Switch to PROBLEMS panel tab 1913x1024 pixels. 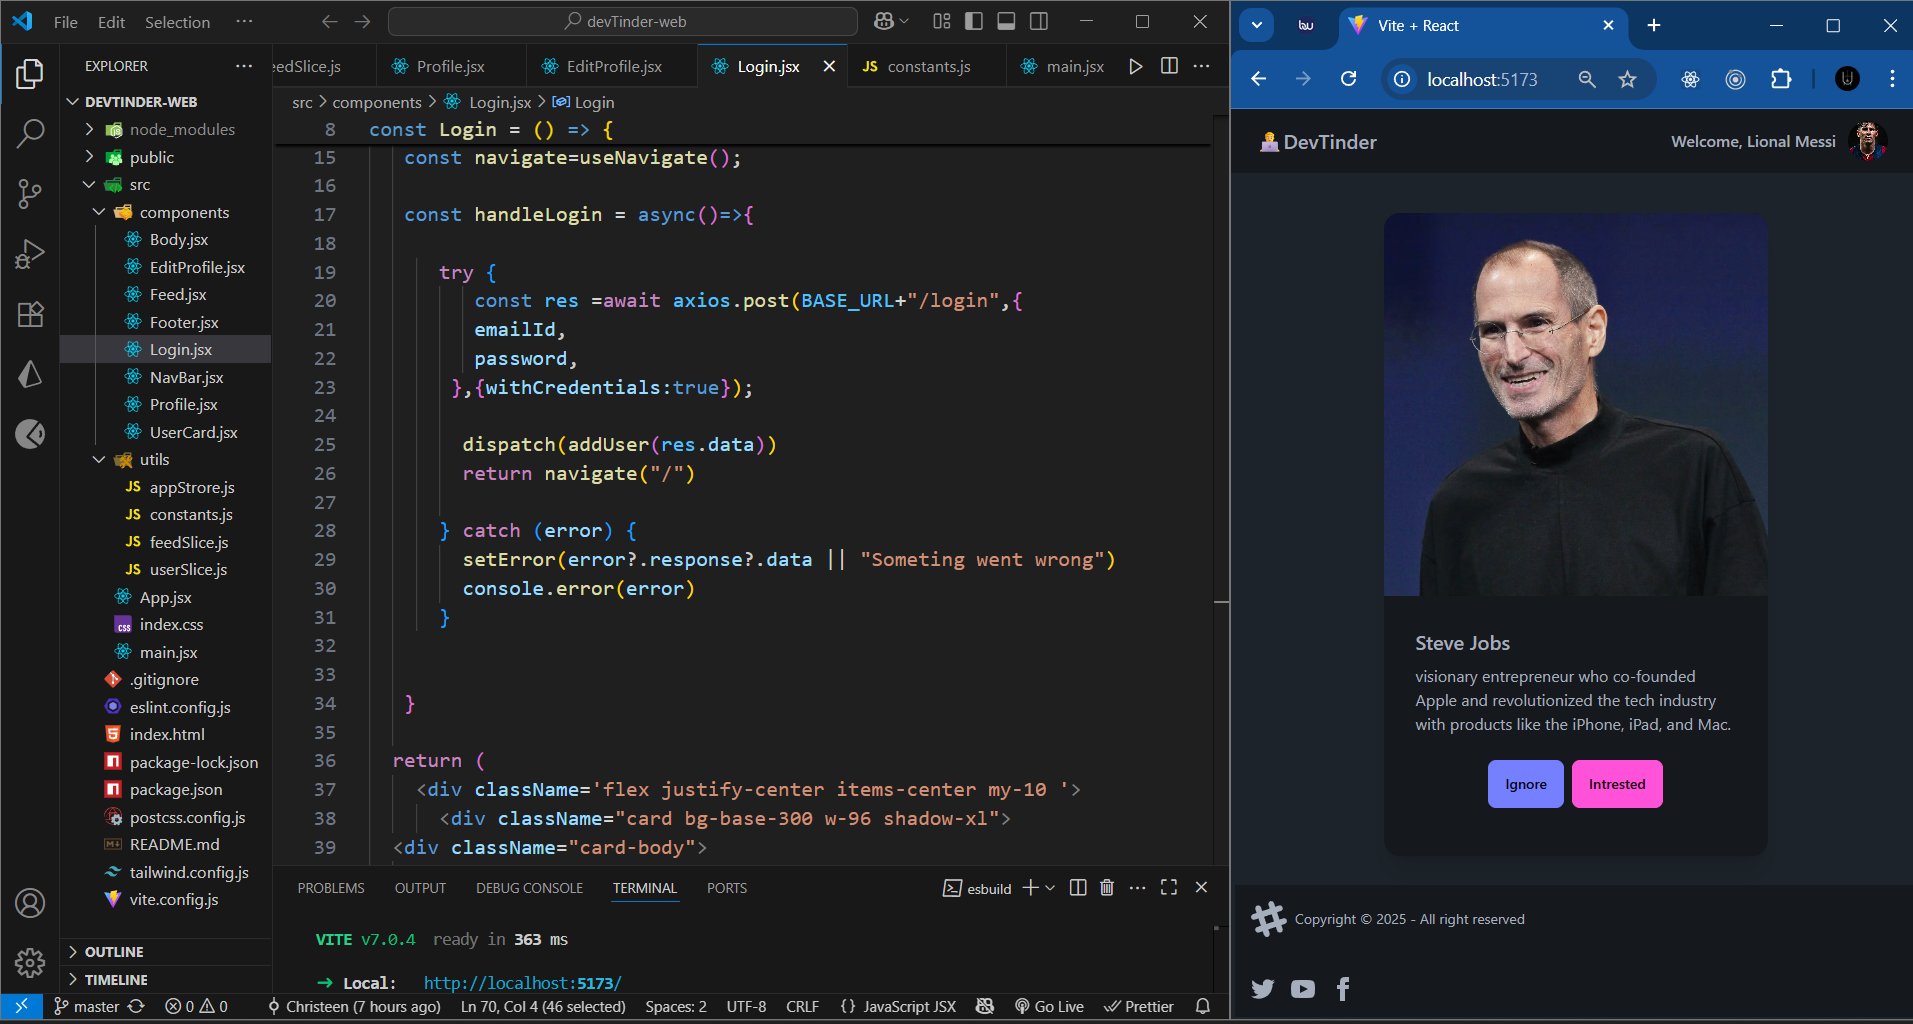(x=331, y=888)
